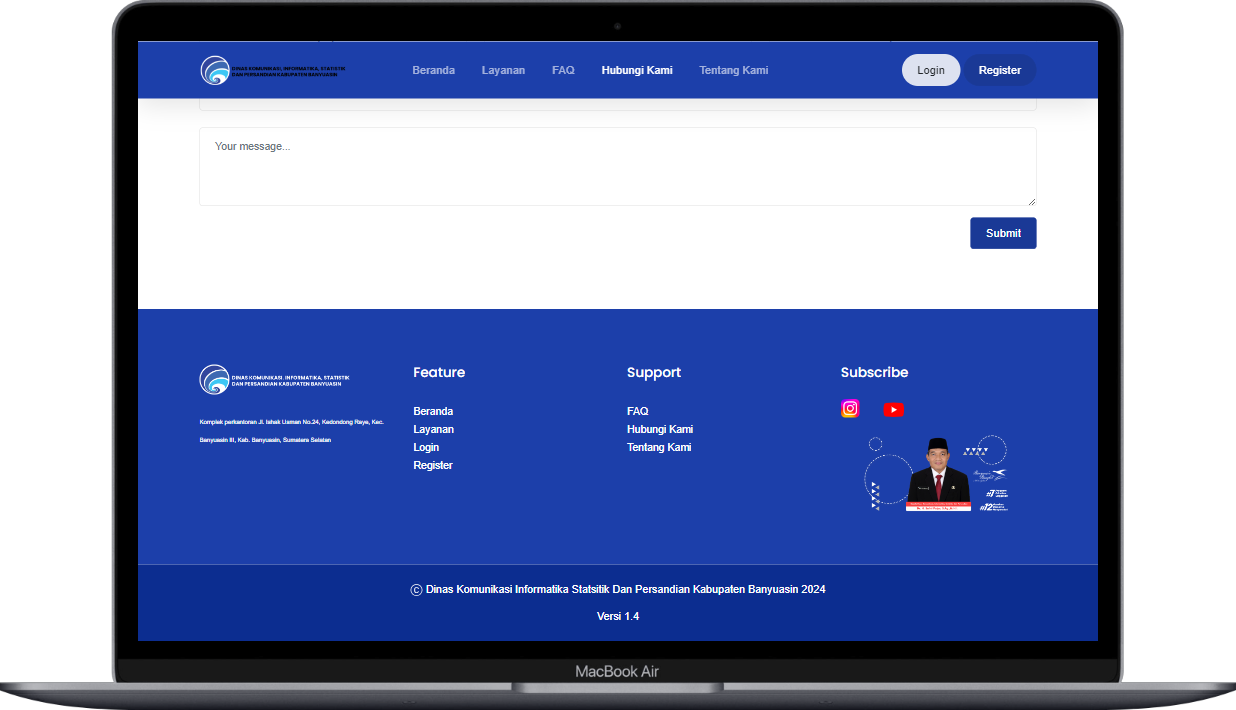Click the official's portrait image in footer
1236x710 pixels.
pos(937,474)
